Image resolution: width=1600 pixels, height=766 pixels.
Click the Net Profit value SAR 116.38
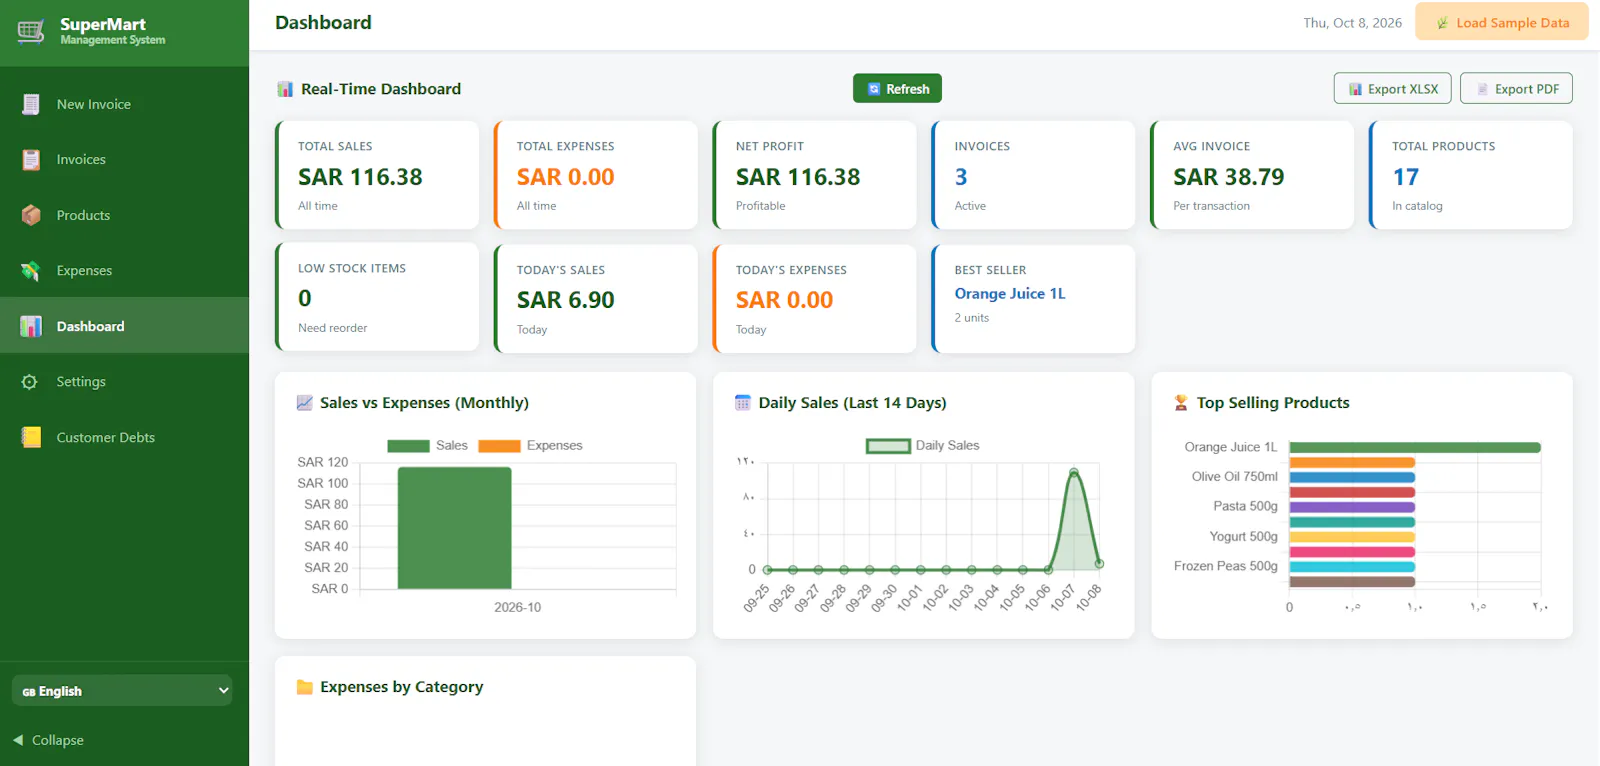click(798, 177)
